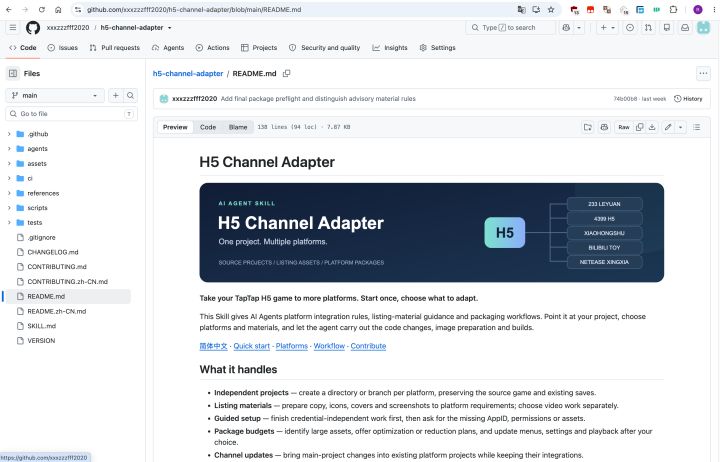Focus the Go to file field

coord(71,114)
